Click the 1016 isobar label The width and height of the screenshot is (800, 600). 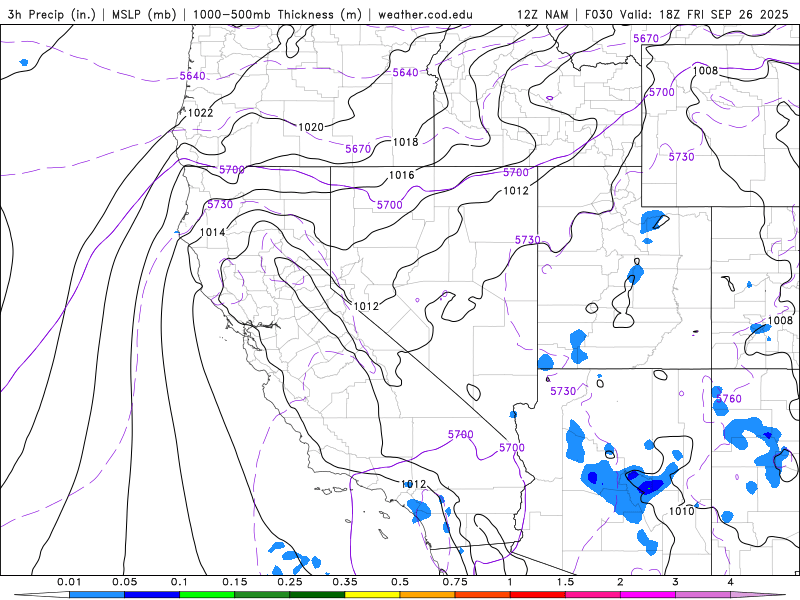coord(402,175)
